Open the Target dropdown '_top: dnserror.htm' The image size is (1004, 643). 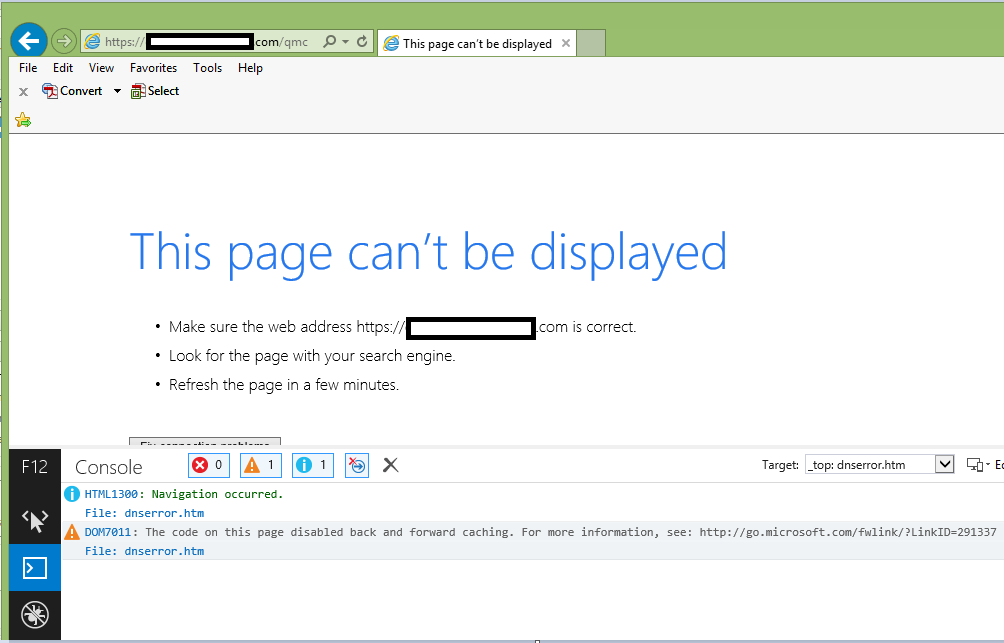point(879,464)
